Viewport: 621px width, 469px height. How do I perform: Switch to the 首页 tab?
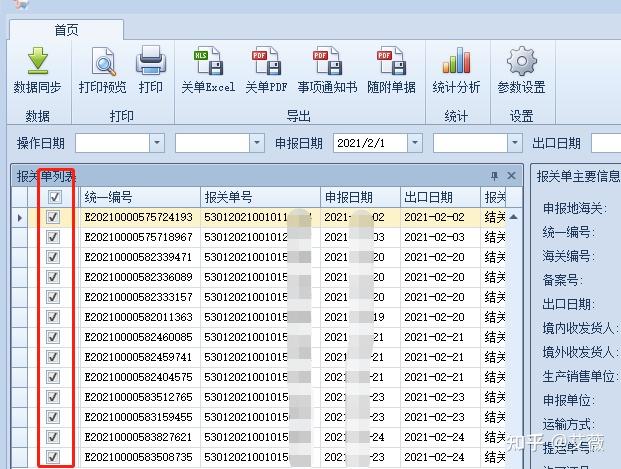click(66, 30)
